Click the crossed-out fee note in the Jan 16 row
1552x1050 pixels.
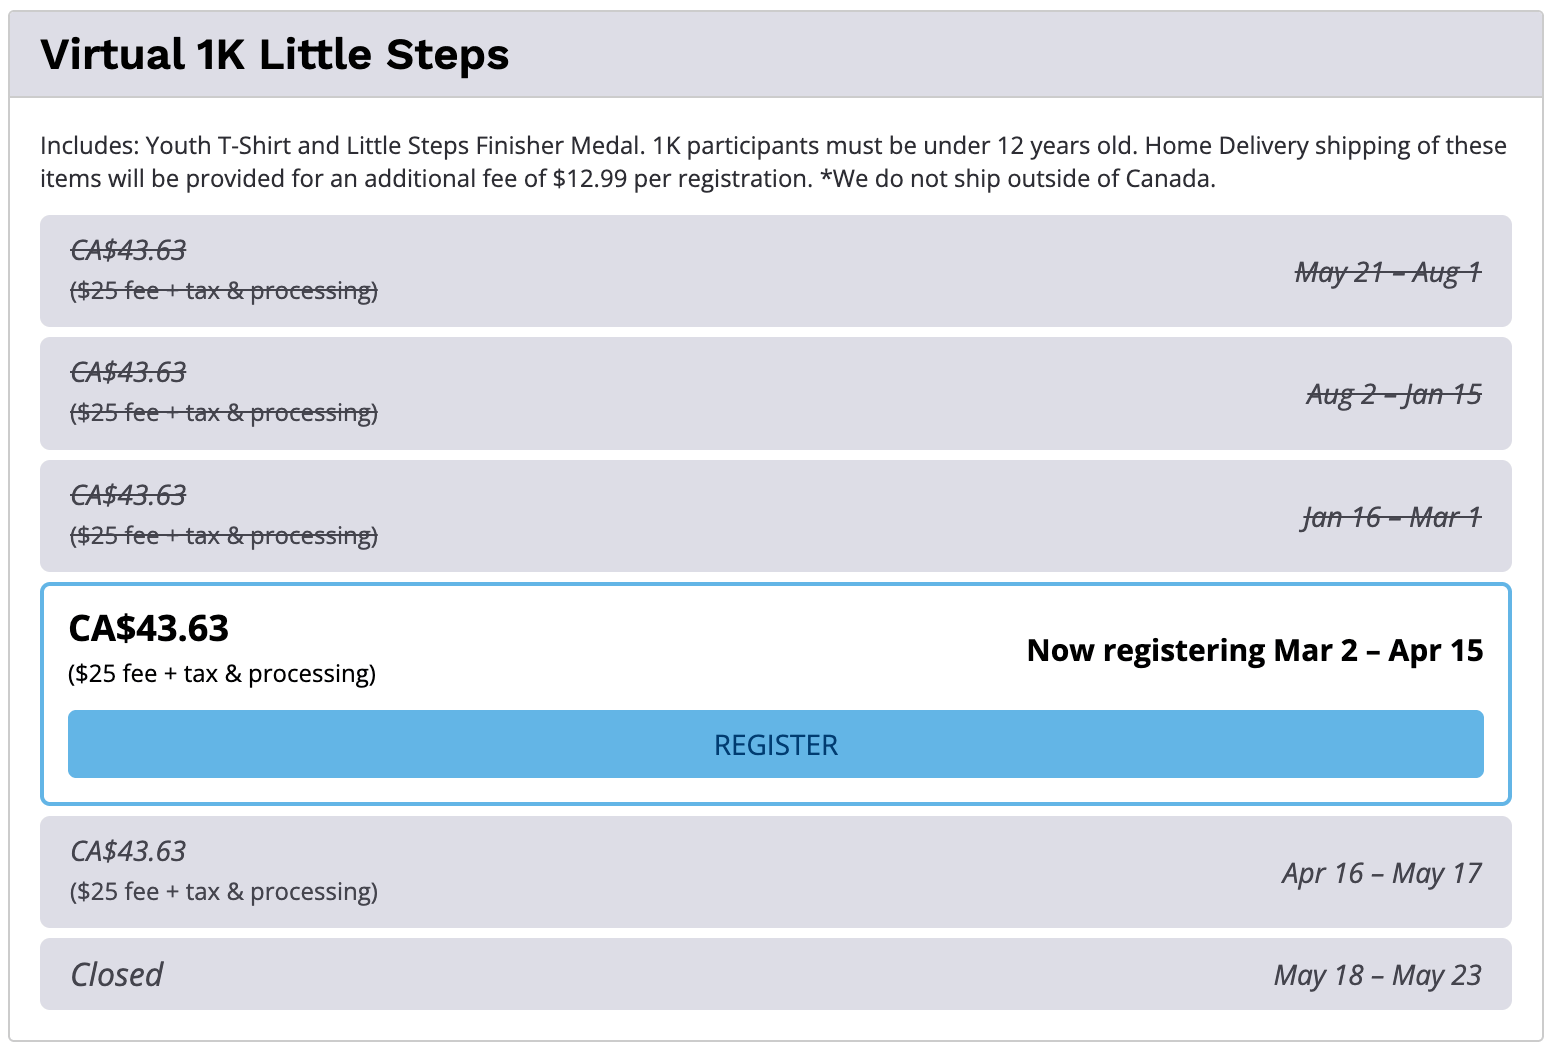[x=224, y=536]
